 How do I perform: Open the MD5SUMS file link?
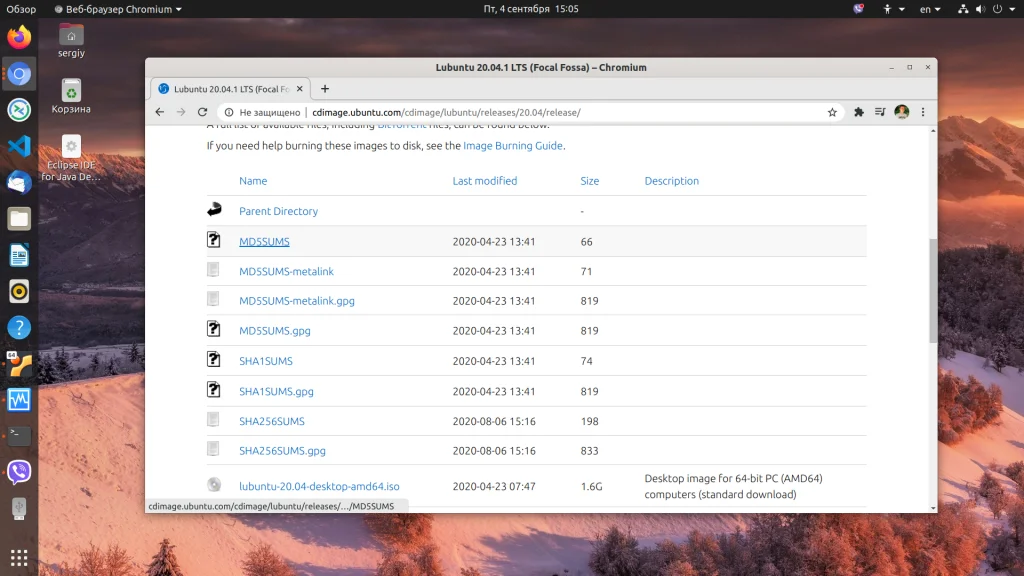click(264, 242)
